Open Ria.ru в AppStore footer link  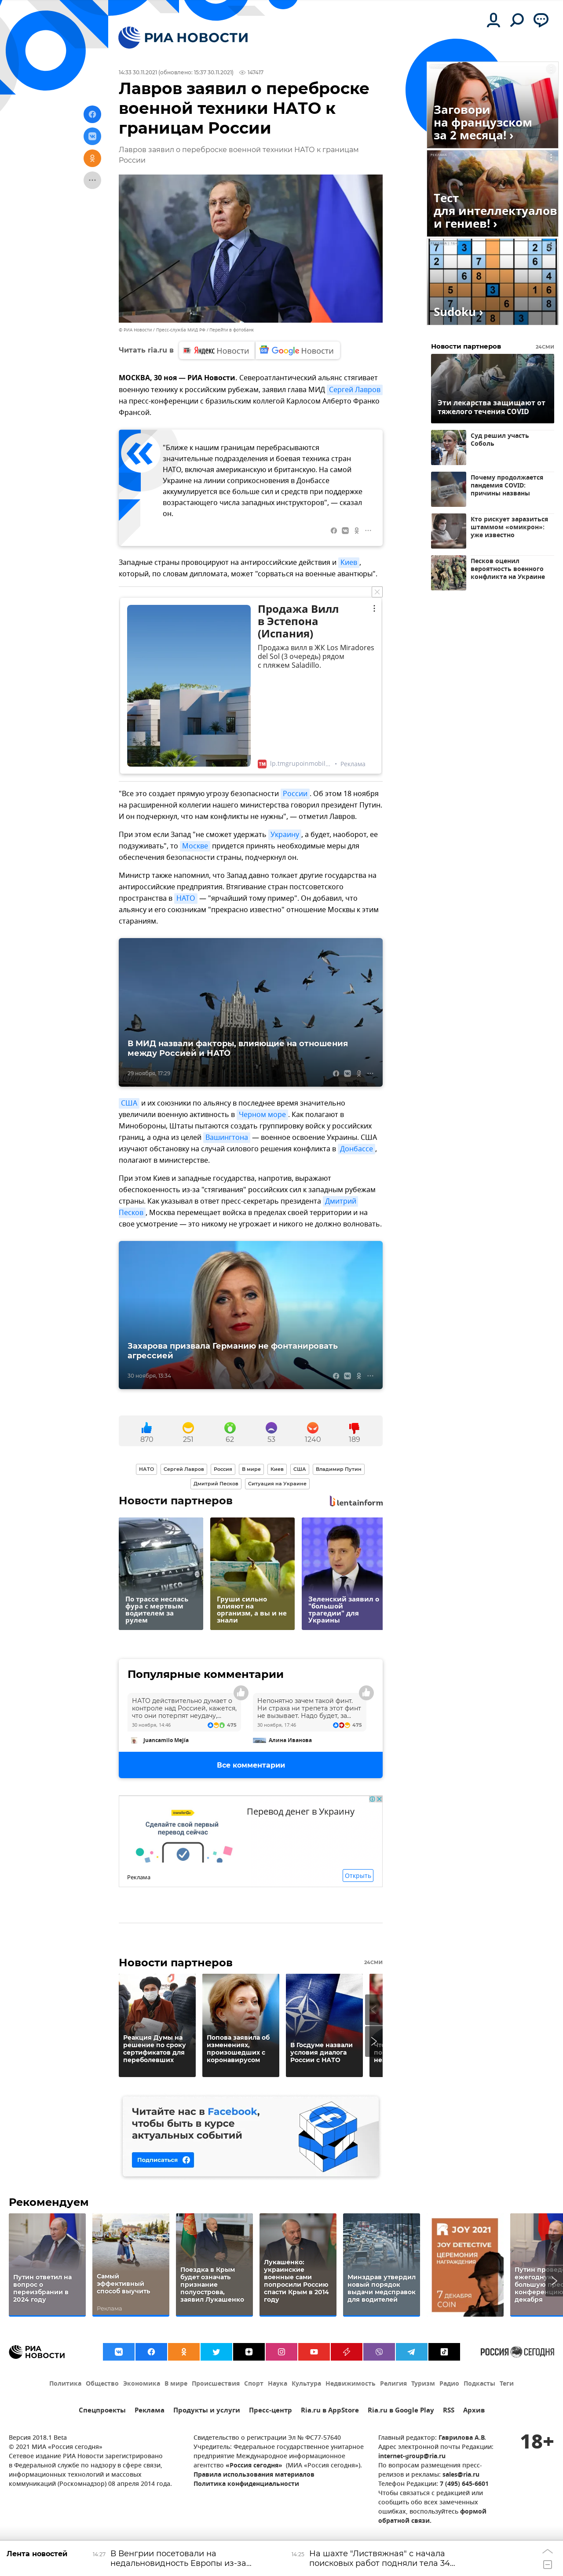(329, 2410)
